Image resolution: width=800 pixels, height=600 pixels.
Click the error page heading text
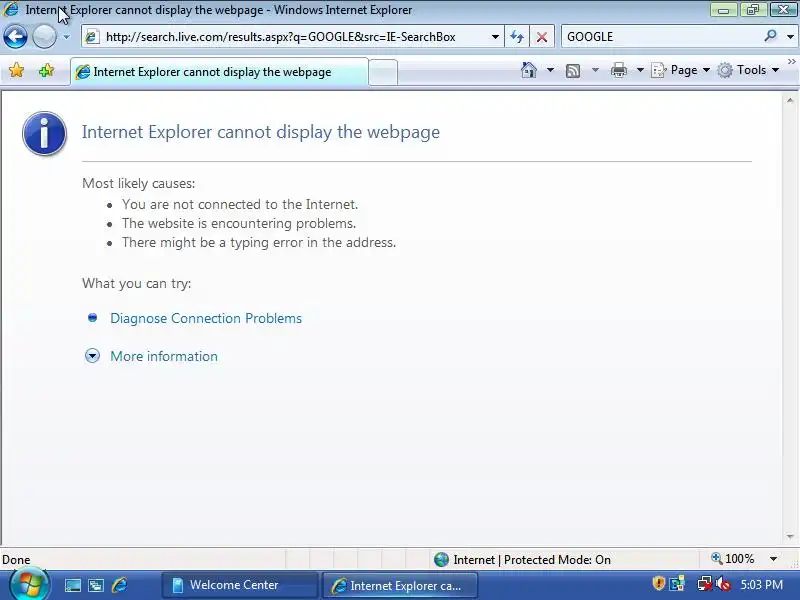[x=261, y=132]
